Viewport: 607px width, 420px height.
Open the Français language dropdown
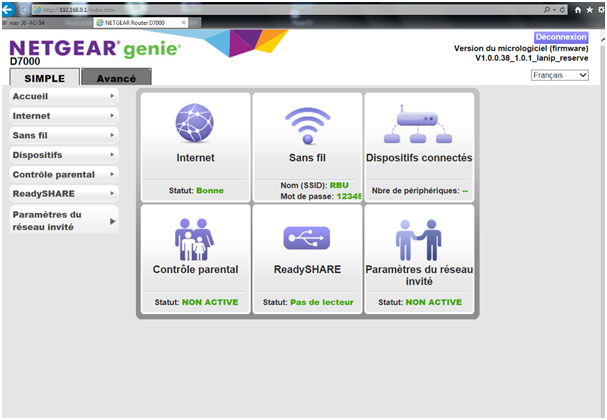click(x=559, y=75)
